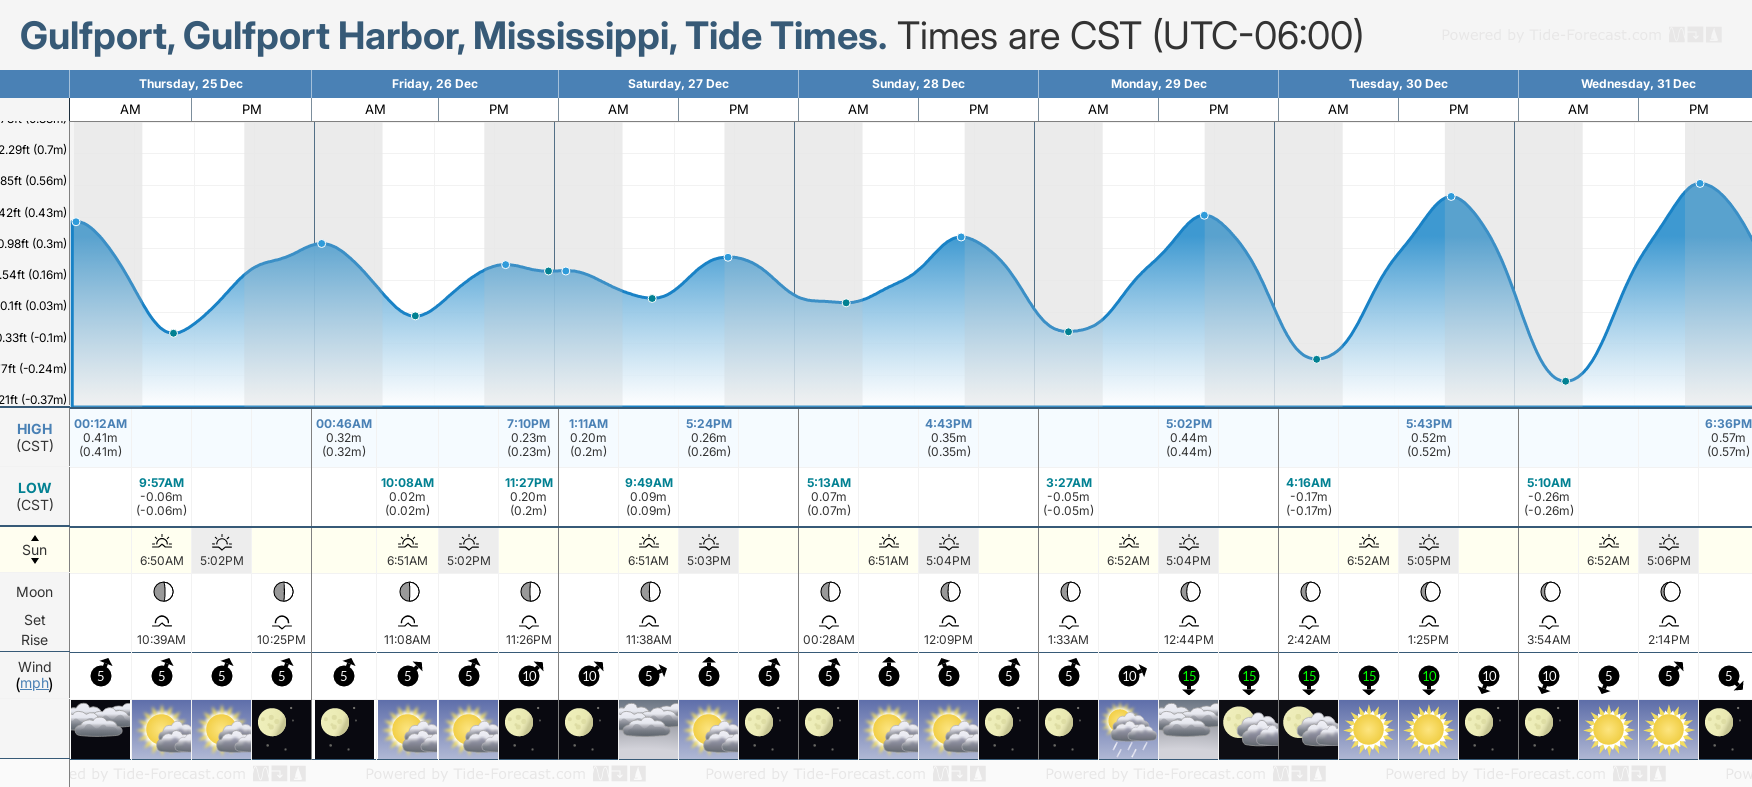Click the HIGH (CST) row label
The width and height of the screenshot is (1752, 787).
coord(35,437)
